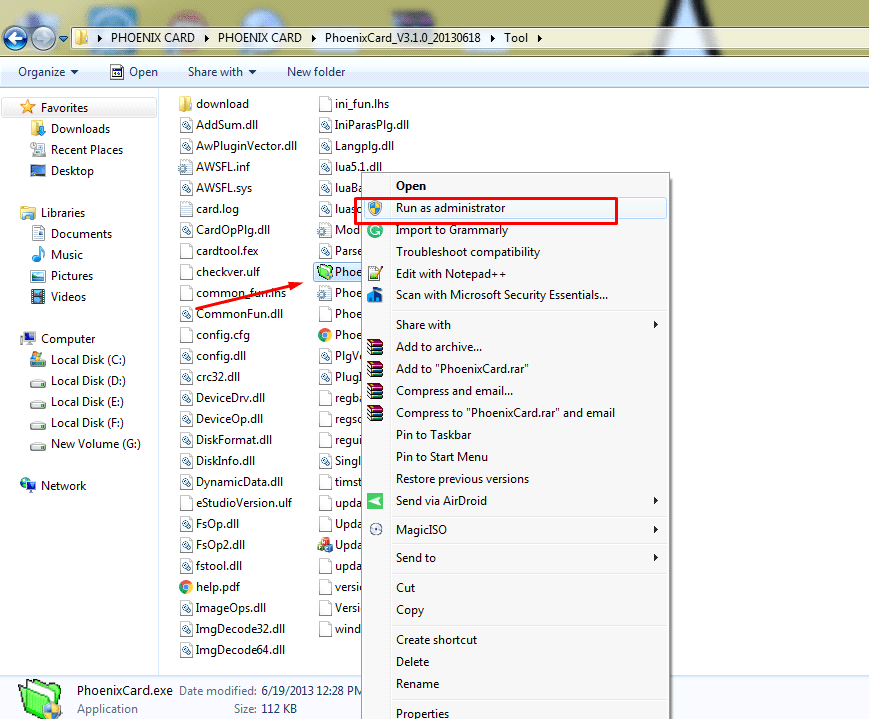
Task: Choose Add to "PhoenixCard.rar" entry
Action: [x=462, y=369]
